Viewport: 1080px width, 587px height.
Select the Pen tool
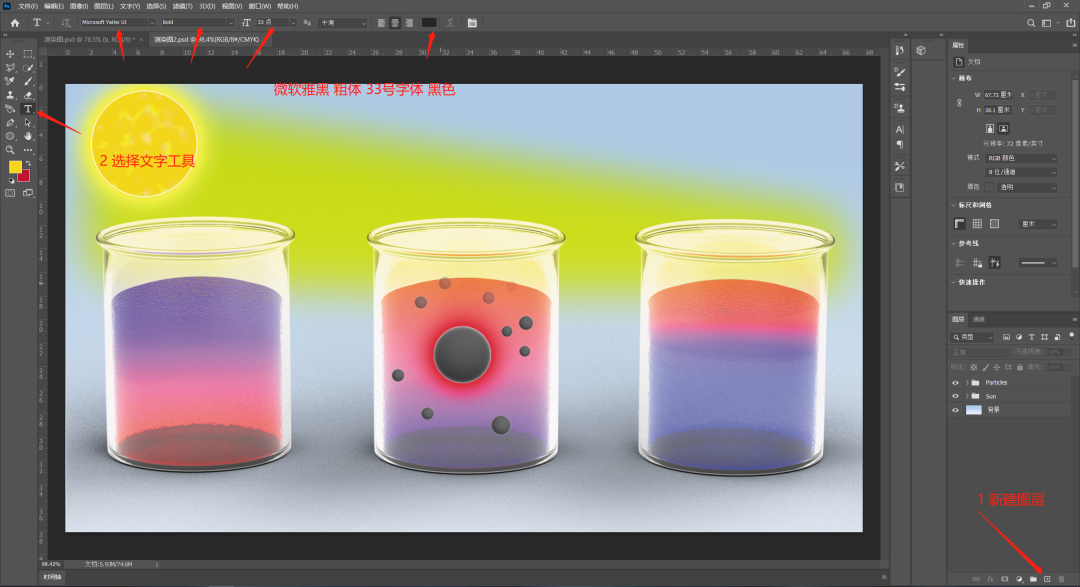coord(10,123)
